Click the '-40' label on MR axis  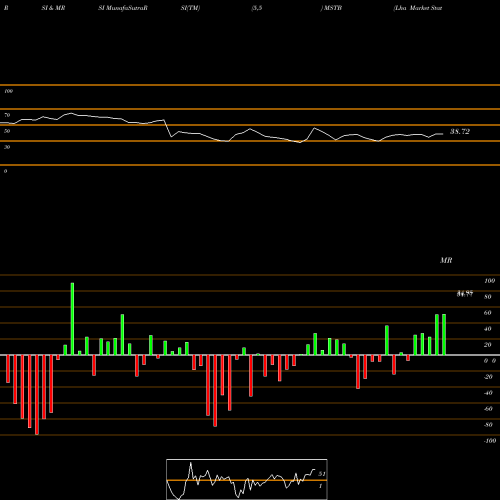(488, 393)
